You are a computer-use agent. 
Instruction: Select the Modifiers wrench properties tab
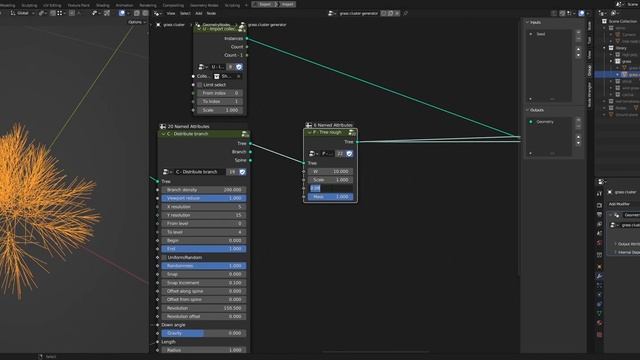(x=599, y=276)
